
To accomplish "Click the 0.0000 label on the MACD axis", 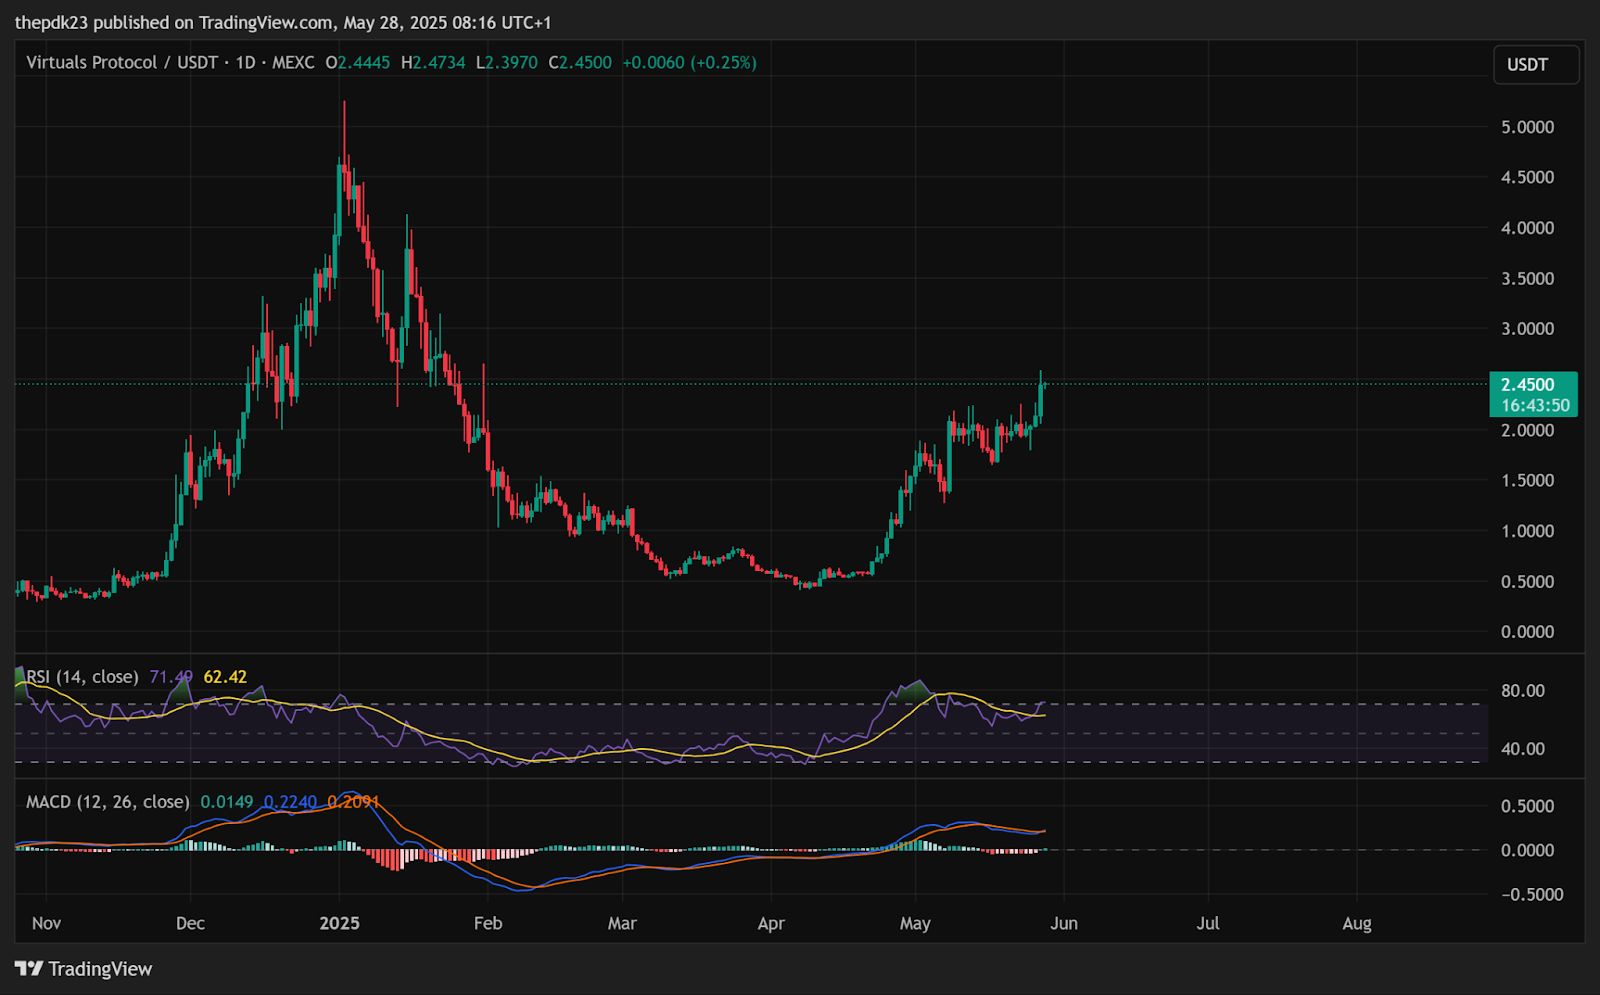I will click(1527, 850).
